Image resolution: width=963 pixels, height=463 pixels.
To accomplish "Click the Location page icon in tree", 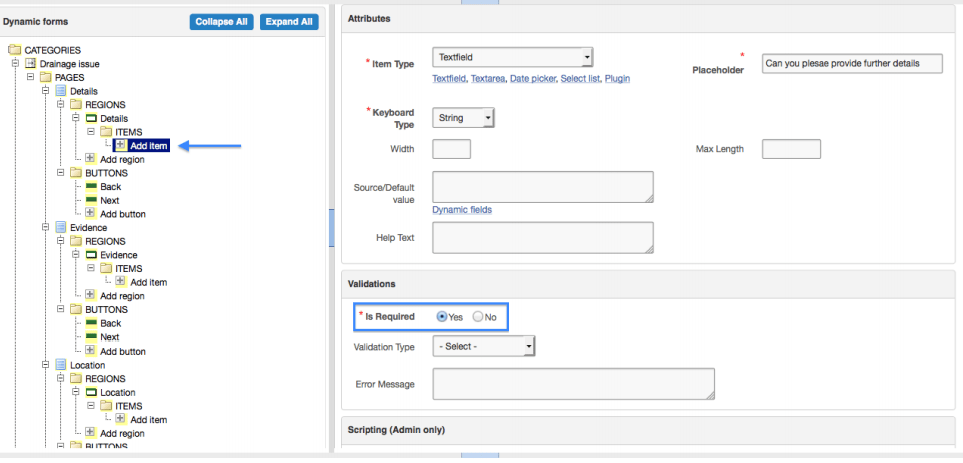I will [x=60, y=365].
